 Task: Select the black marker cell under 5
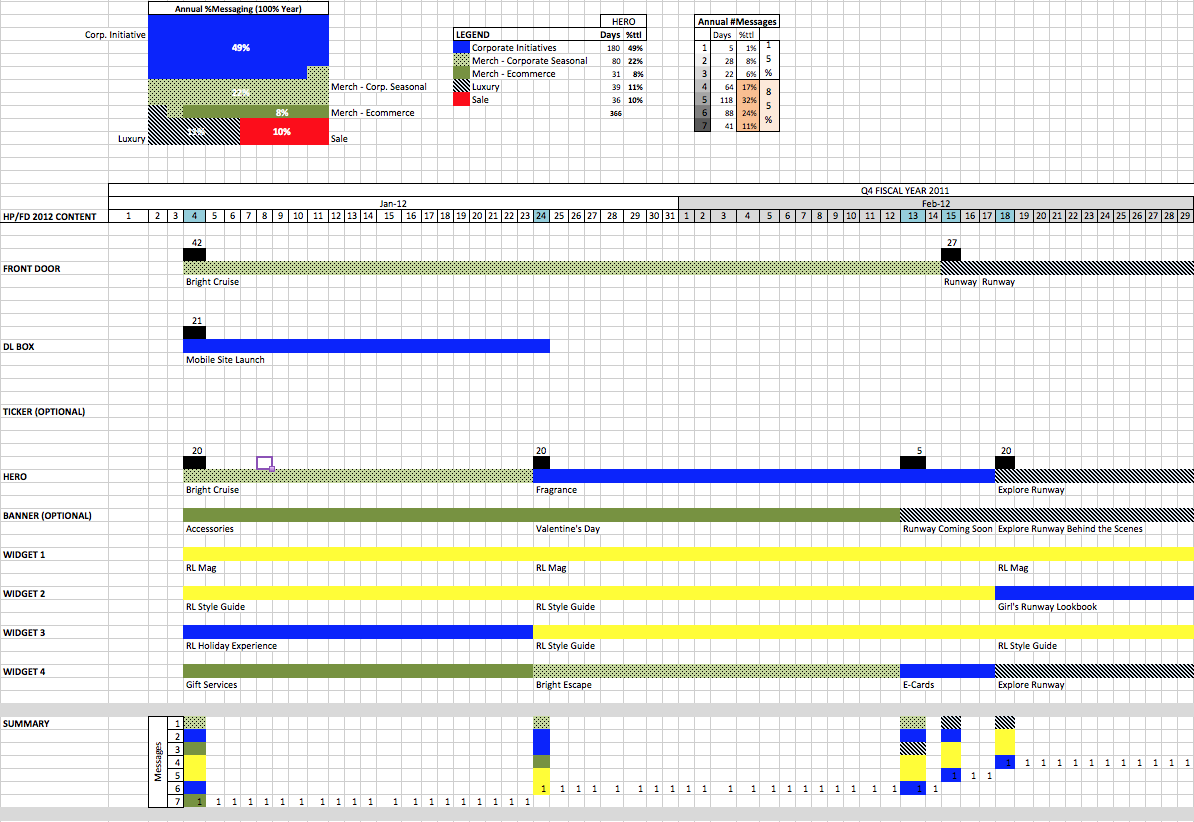click(x=912, y=463)
